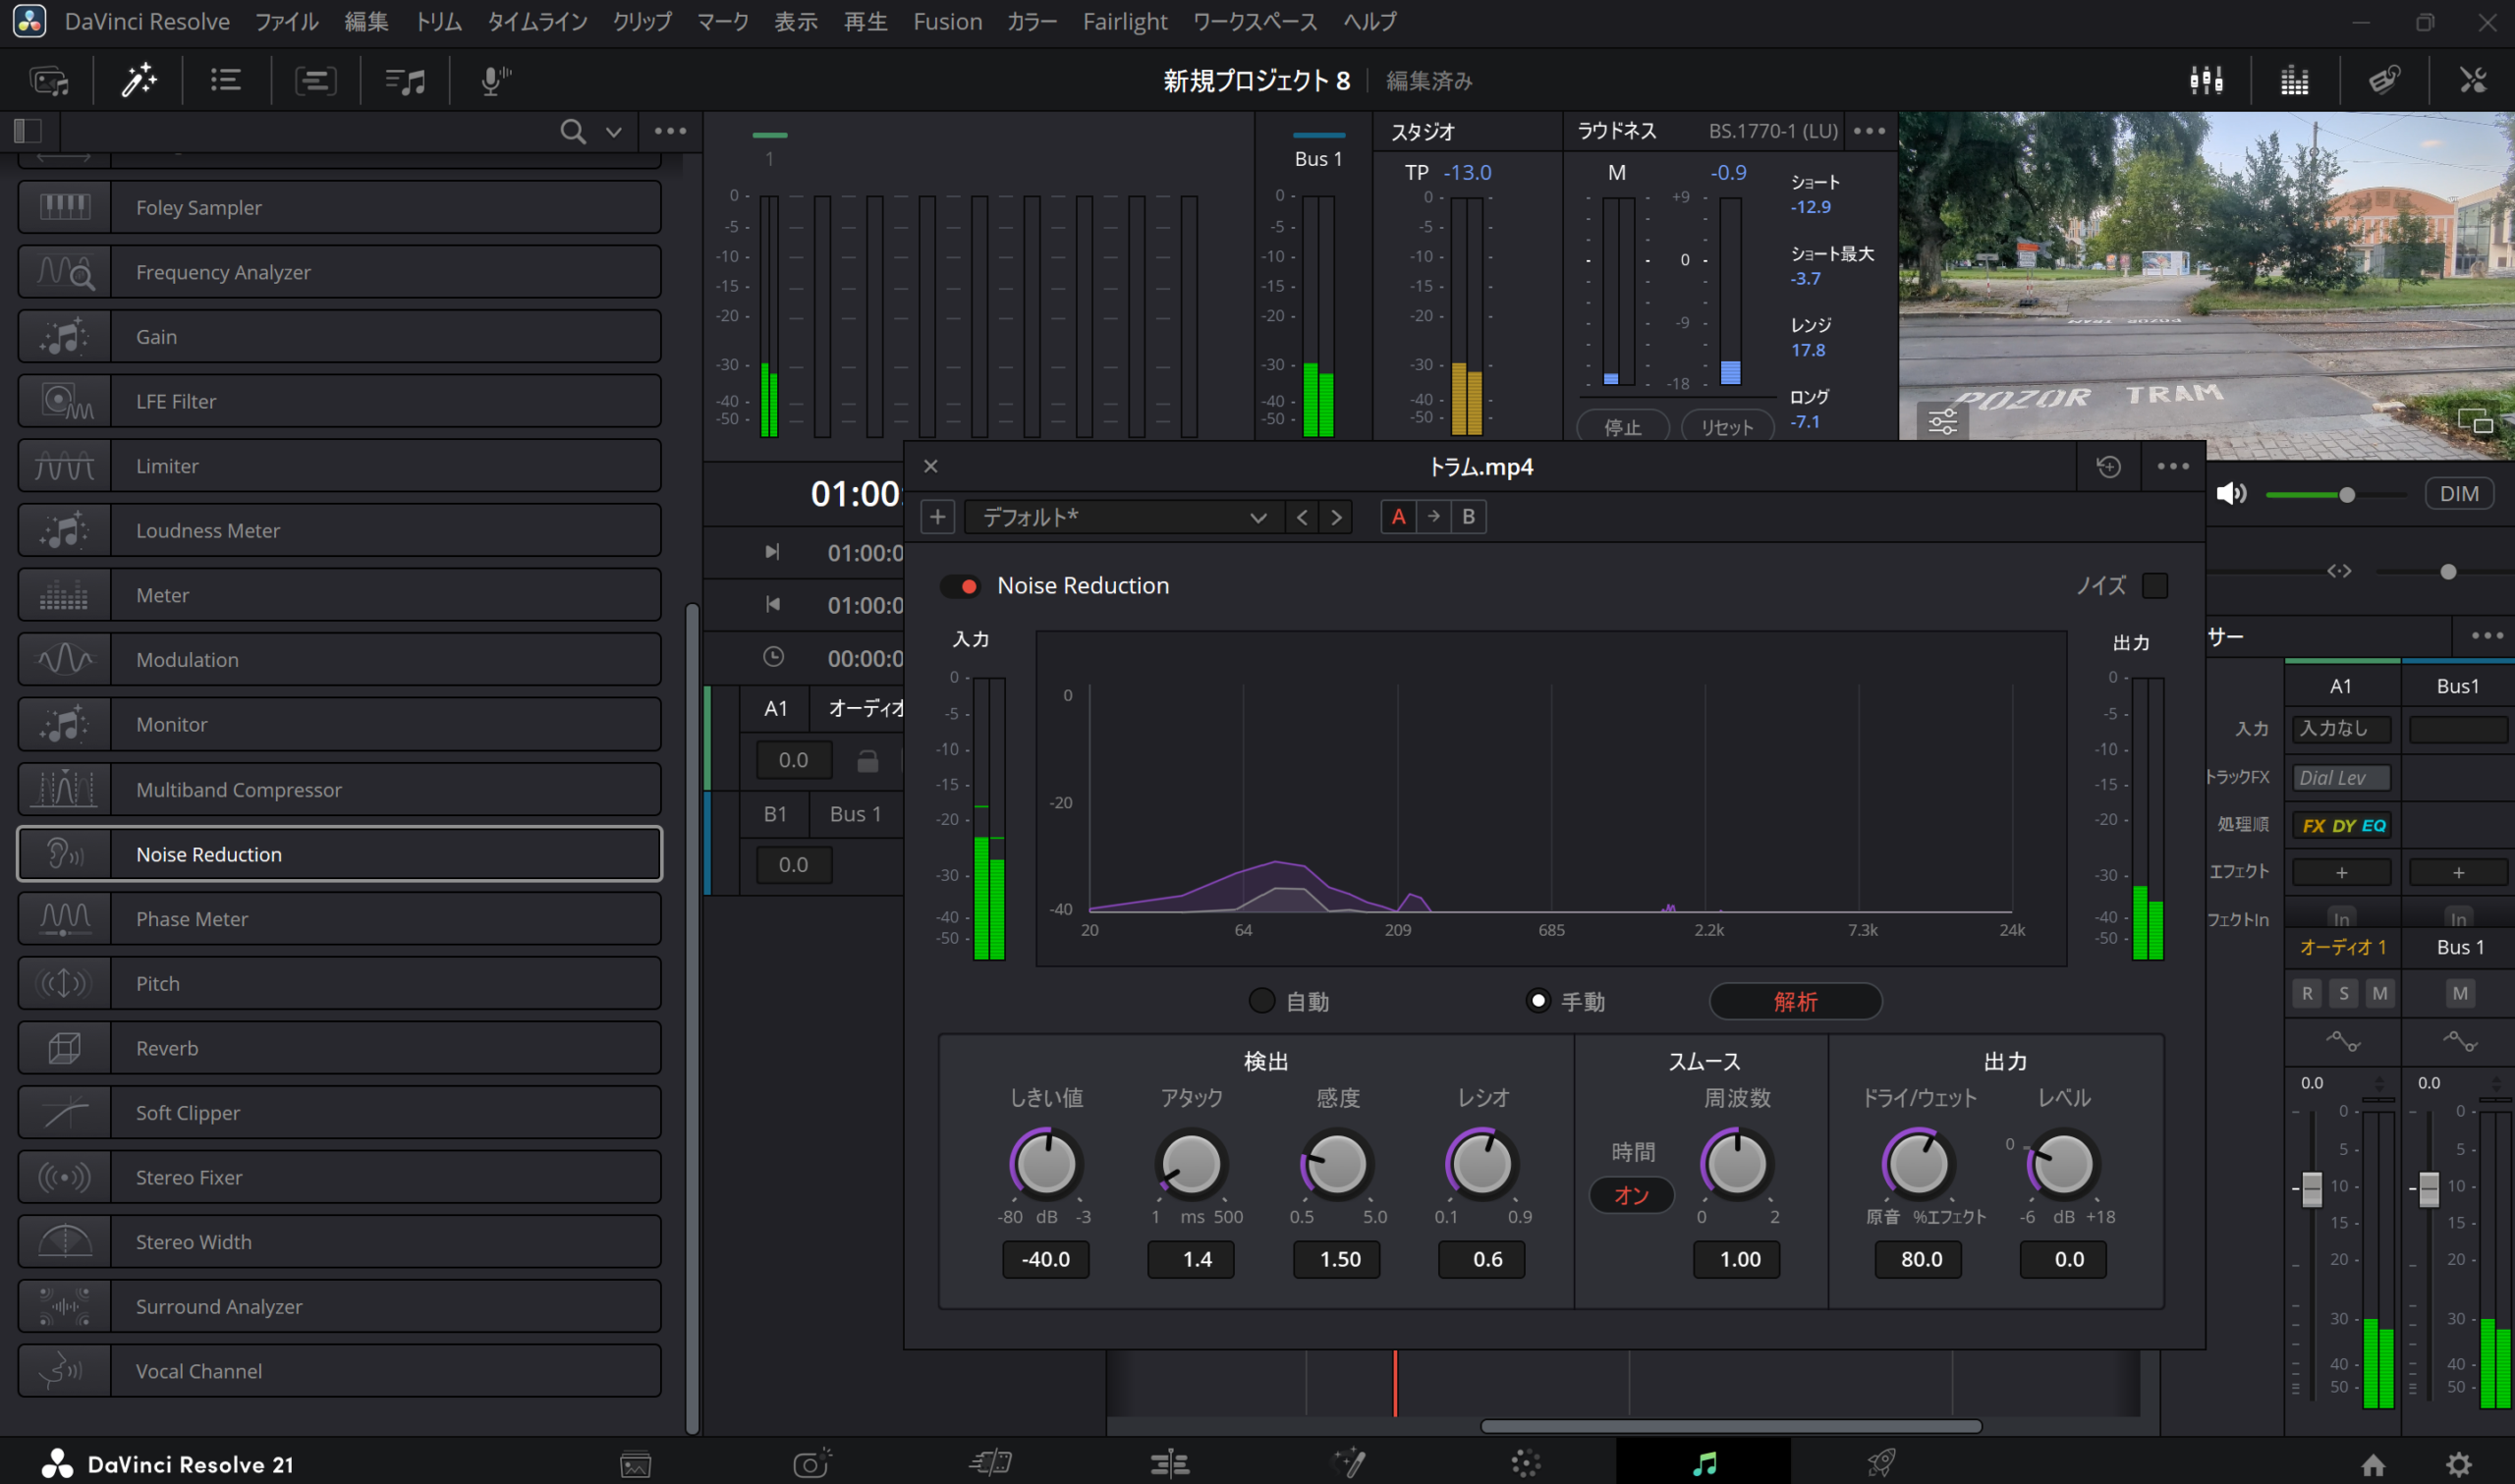
Task: Open the Fairlight menu
Action: [1124, 21]
